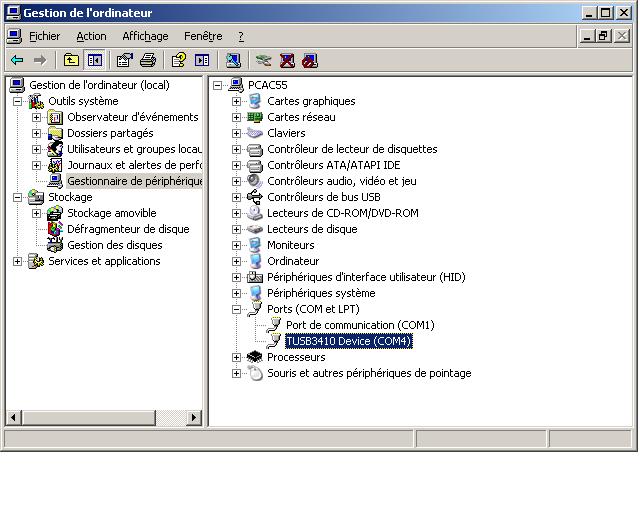Click the Claviers keyboard icon
The height and width of the screenshot is (512, 640).
pos(255,133)
